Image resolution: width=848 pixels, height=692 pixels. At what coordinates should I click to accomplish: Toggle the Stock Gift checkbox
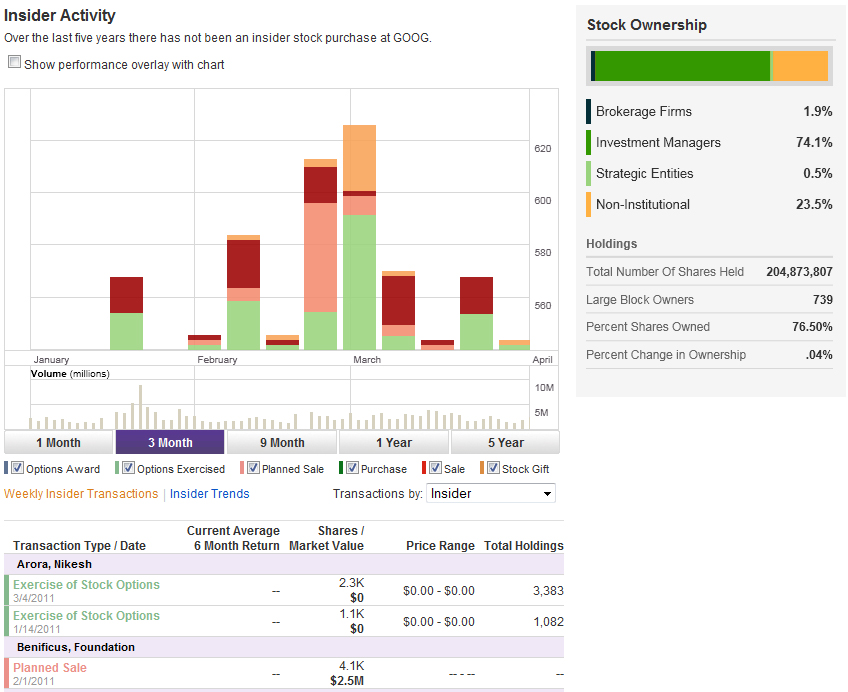point(493,468)
